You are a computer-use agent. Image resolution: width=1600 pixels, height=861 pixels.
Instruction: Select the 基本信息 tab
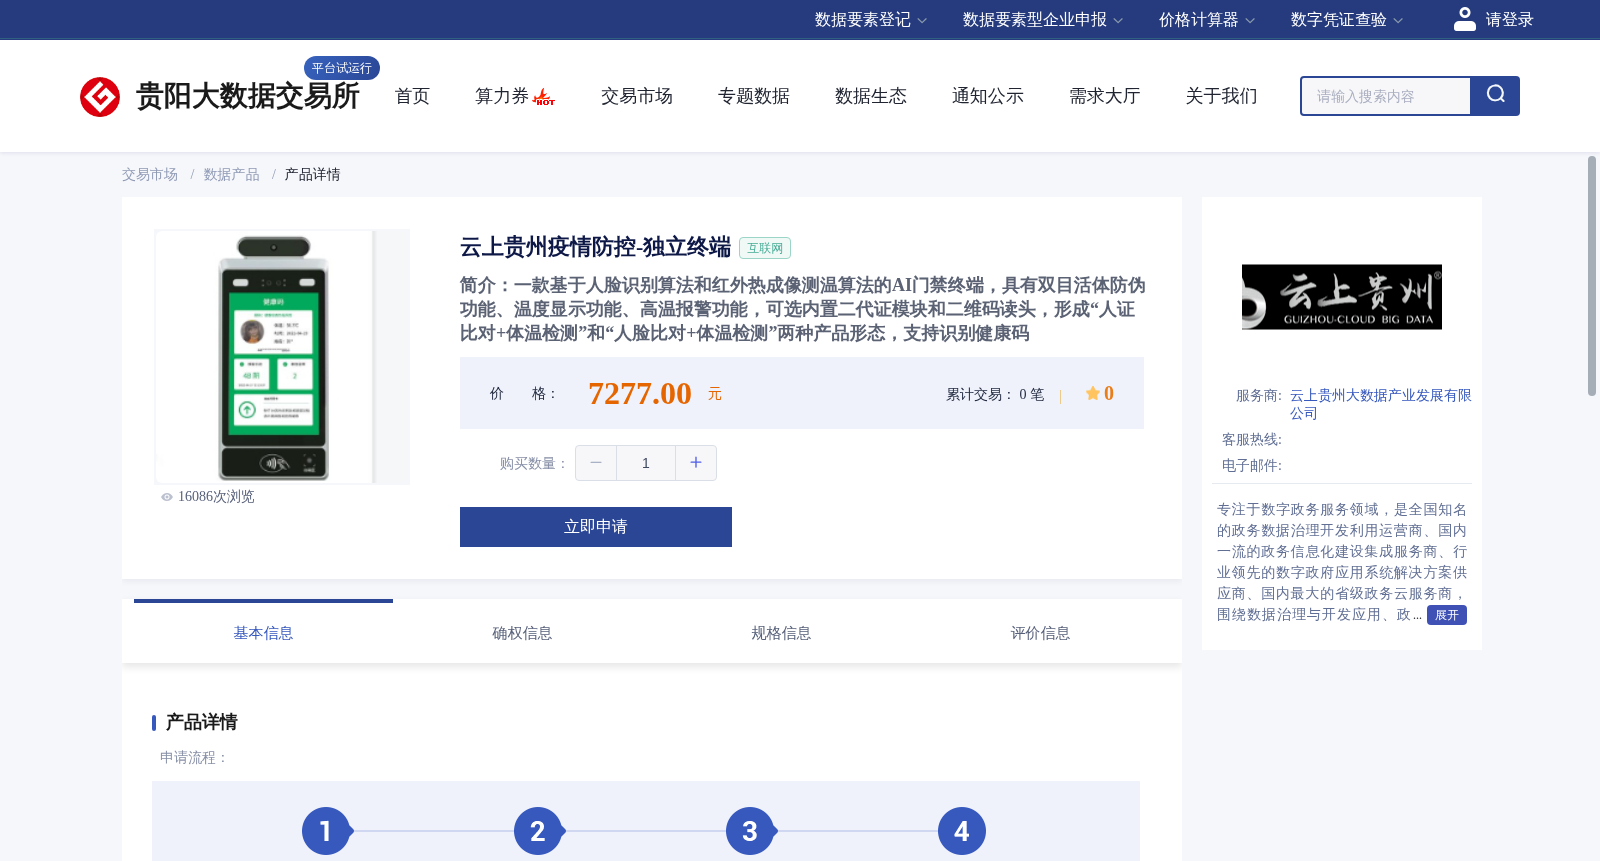(263, 633)
